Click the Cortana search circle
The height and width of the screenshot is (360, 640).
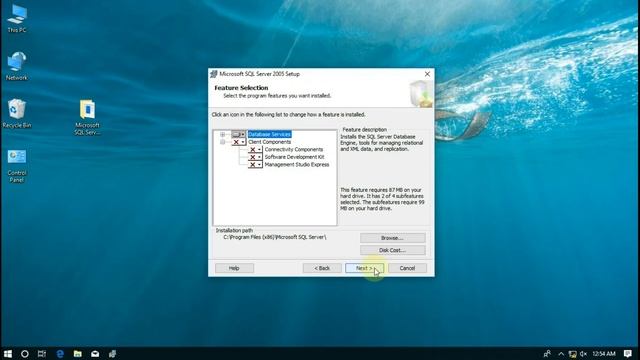pos(24,354)
